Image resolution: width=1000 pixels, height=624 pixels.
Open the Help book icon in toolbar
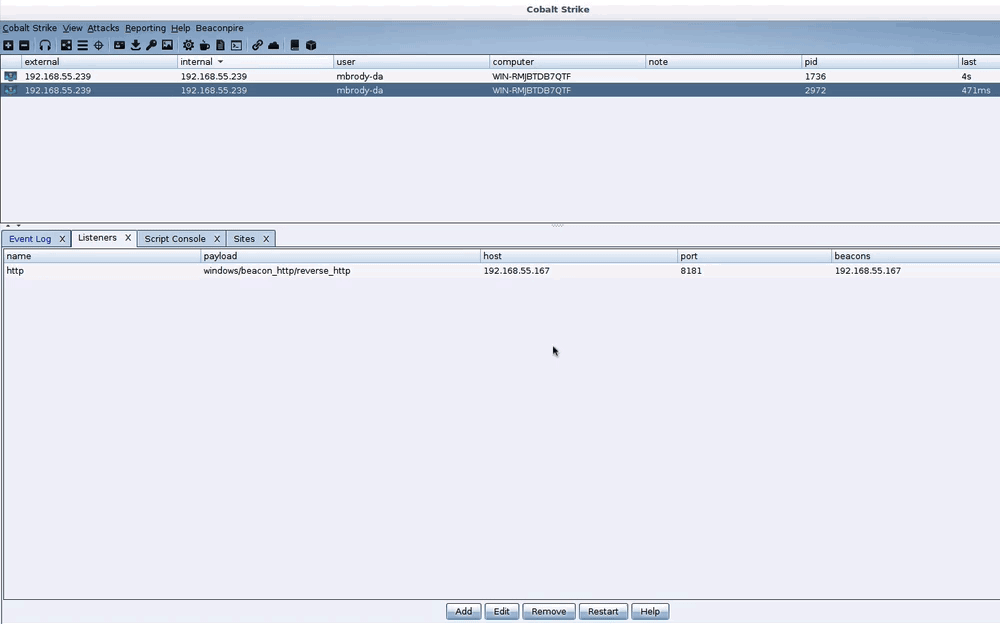pos(295,45)
